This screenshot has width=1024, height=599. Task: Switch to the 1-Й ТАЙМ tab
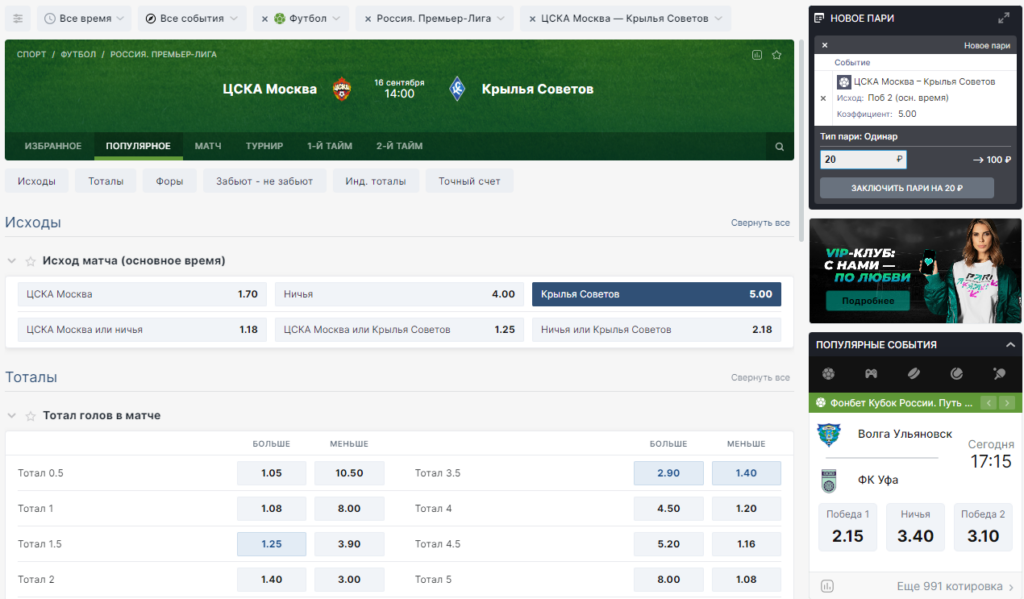pyautogui.click(x=330, y=146)
